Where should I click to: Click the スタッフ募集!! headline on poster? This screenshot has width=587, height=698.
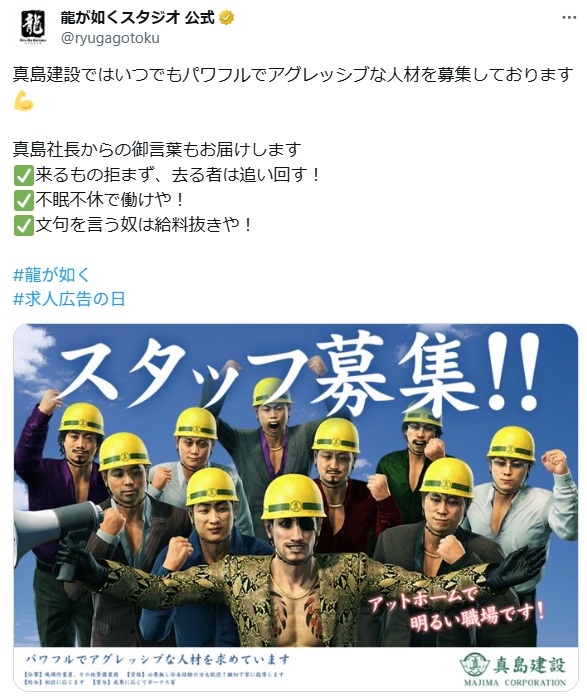(299, 372)
